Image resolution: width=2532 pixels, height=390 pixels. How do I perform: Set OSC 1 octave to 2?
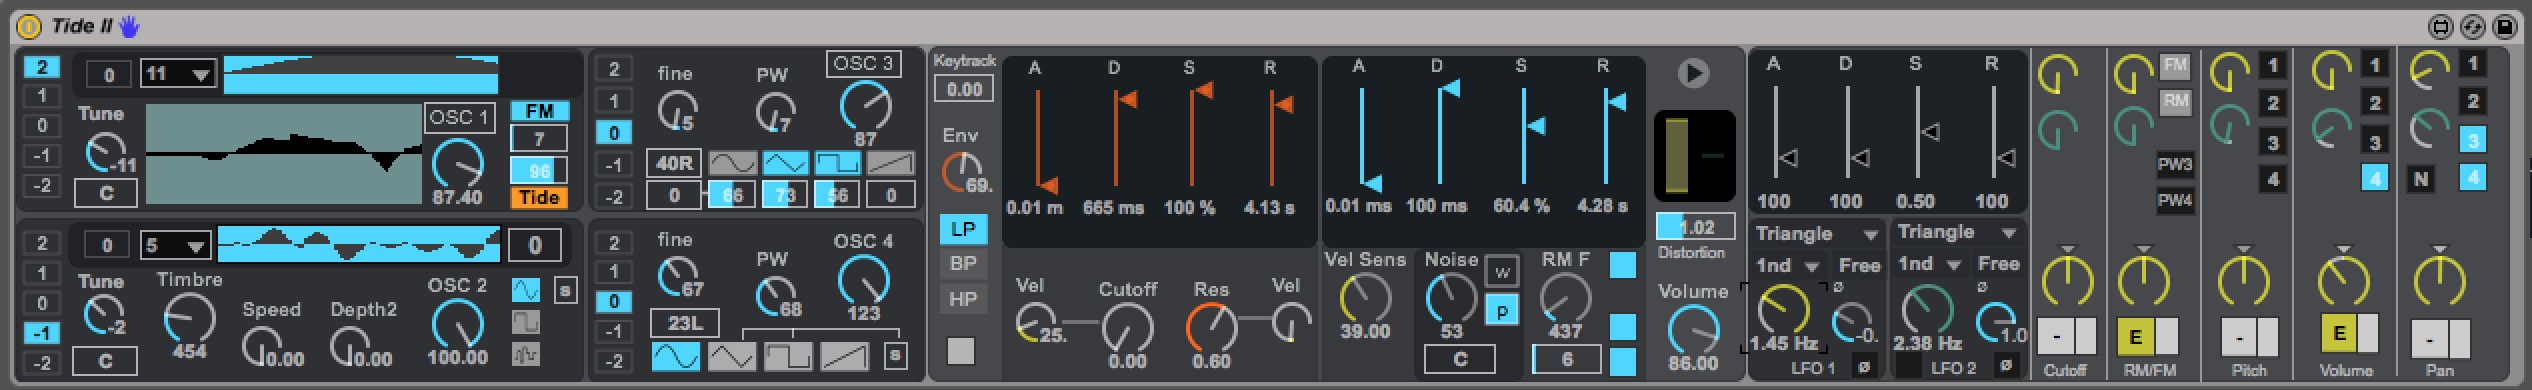tap(41, 68)
